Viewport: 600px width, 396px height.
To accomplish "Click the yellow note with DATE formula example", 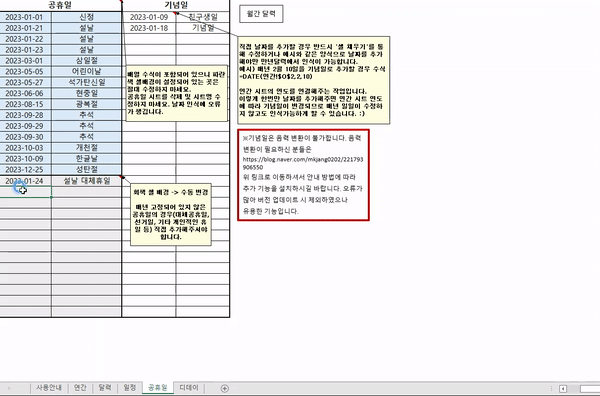I will pos(314,80).
